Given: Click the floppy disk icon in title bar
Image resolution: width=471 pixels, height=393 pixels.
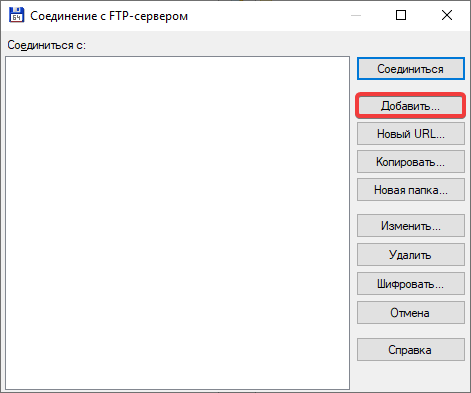Looking at the screenshot, I should 16,15.
